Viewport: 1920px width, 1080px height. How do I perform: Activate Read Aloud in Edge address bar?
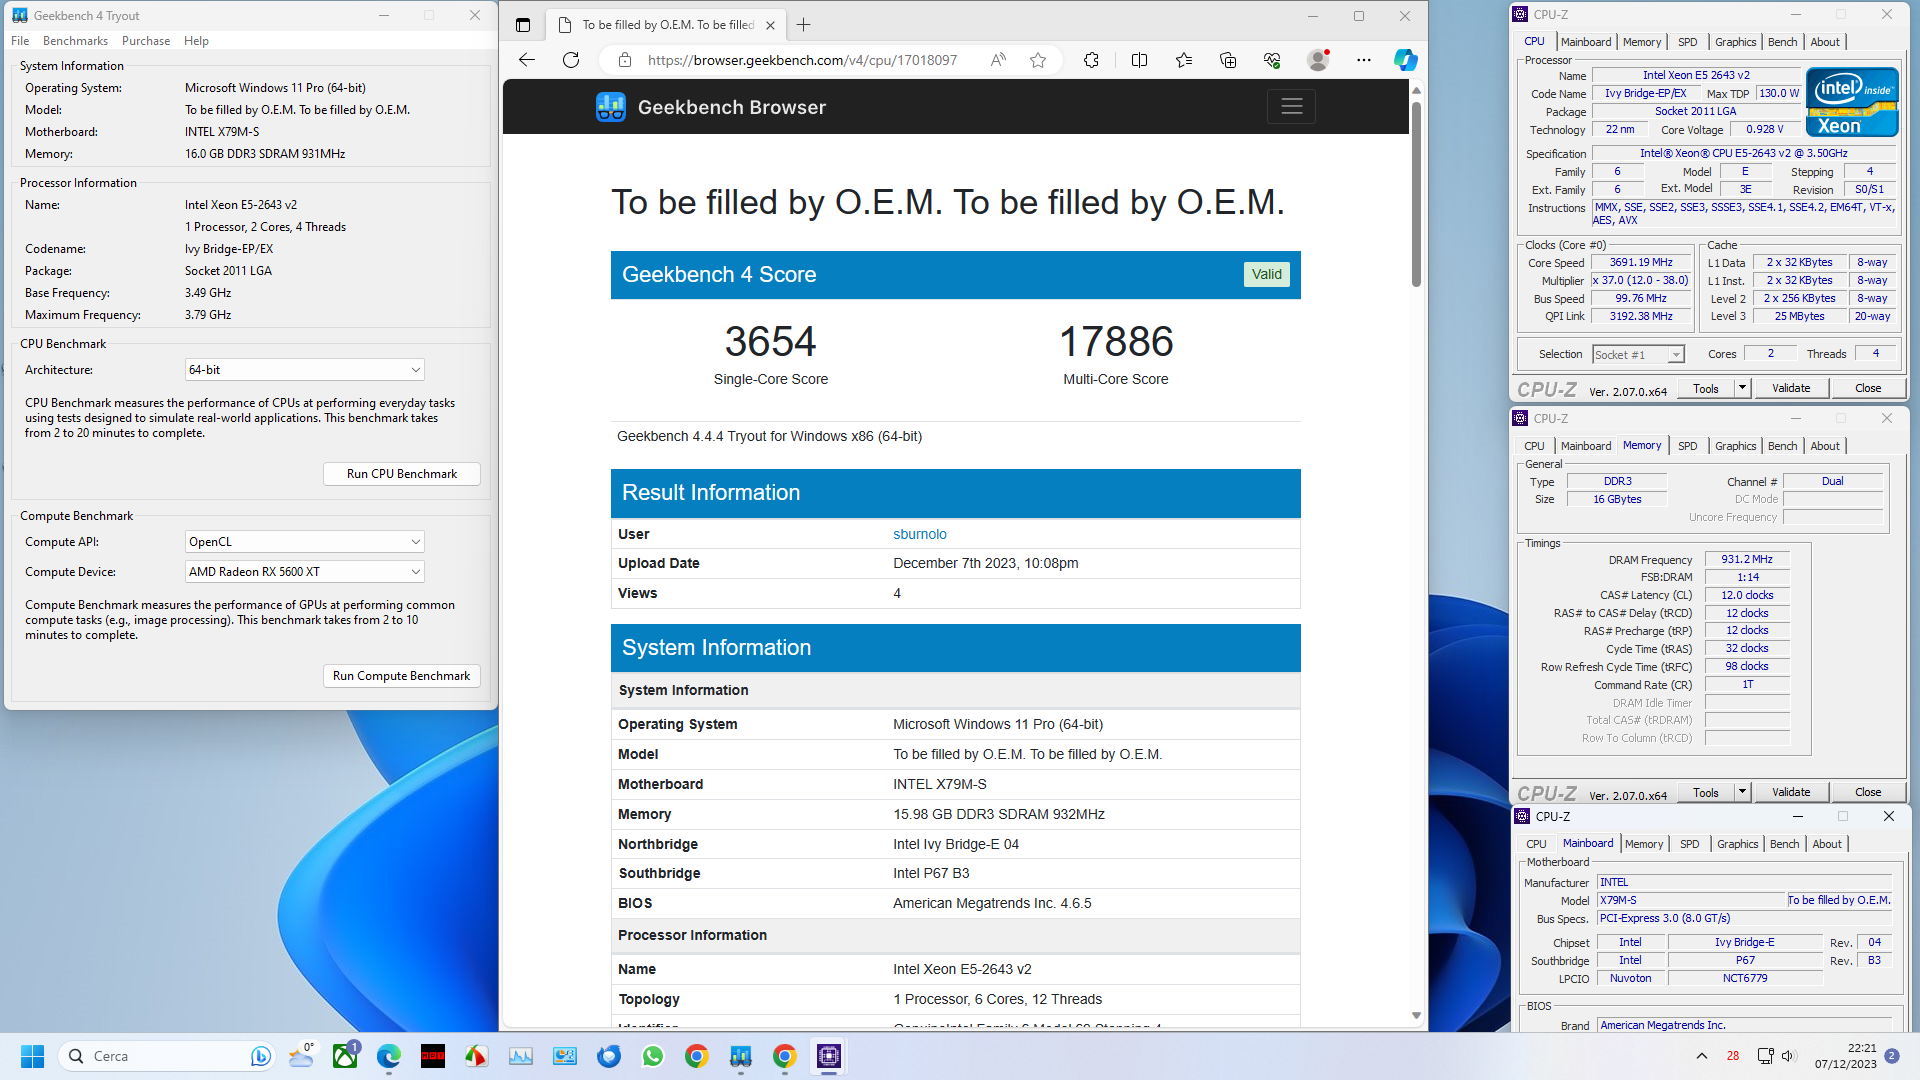click(x=998, y=60)
